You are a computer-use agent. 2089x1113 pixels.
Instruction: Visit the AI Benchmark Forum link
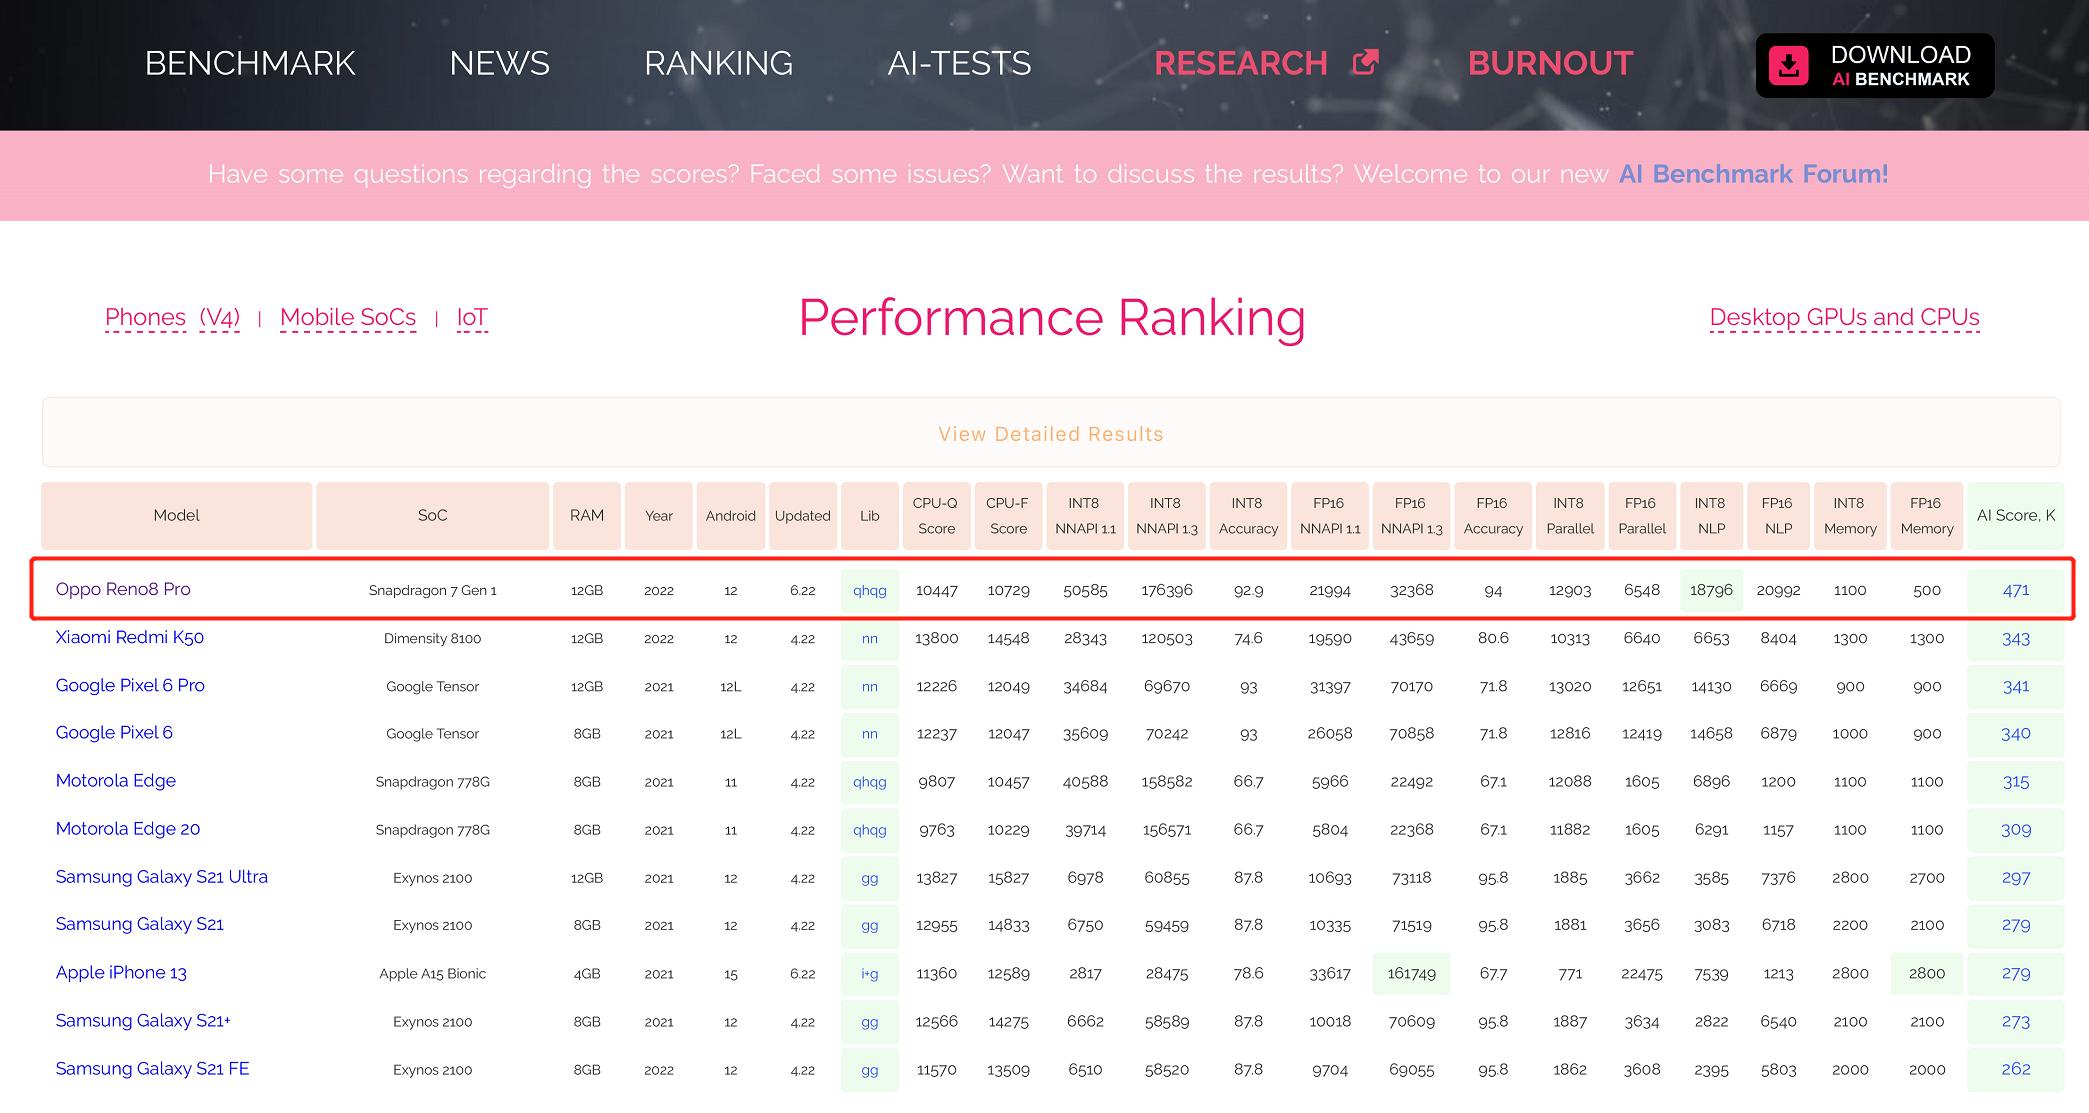[x=1753, y=174]
